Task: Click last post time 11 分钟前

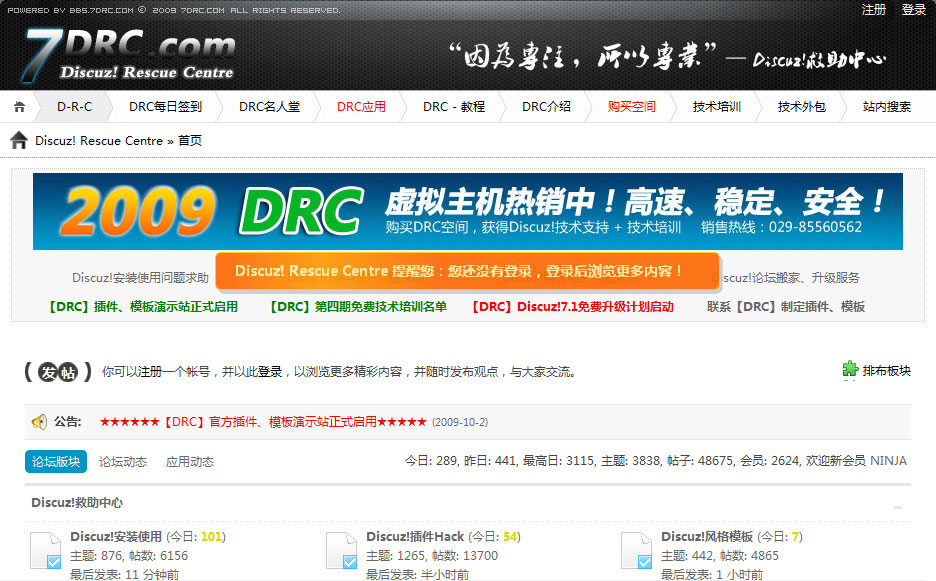Action: (x=152, y=574)
